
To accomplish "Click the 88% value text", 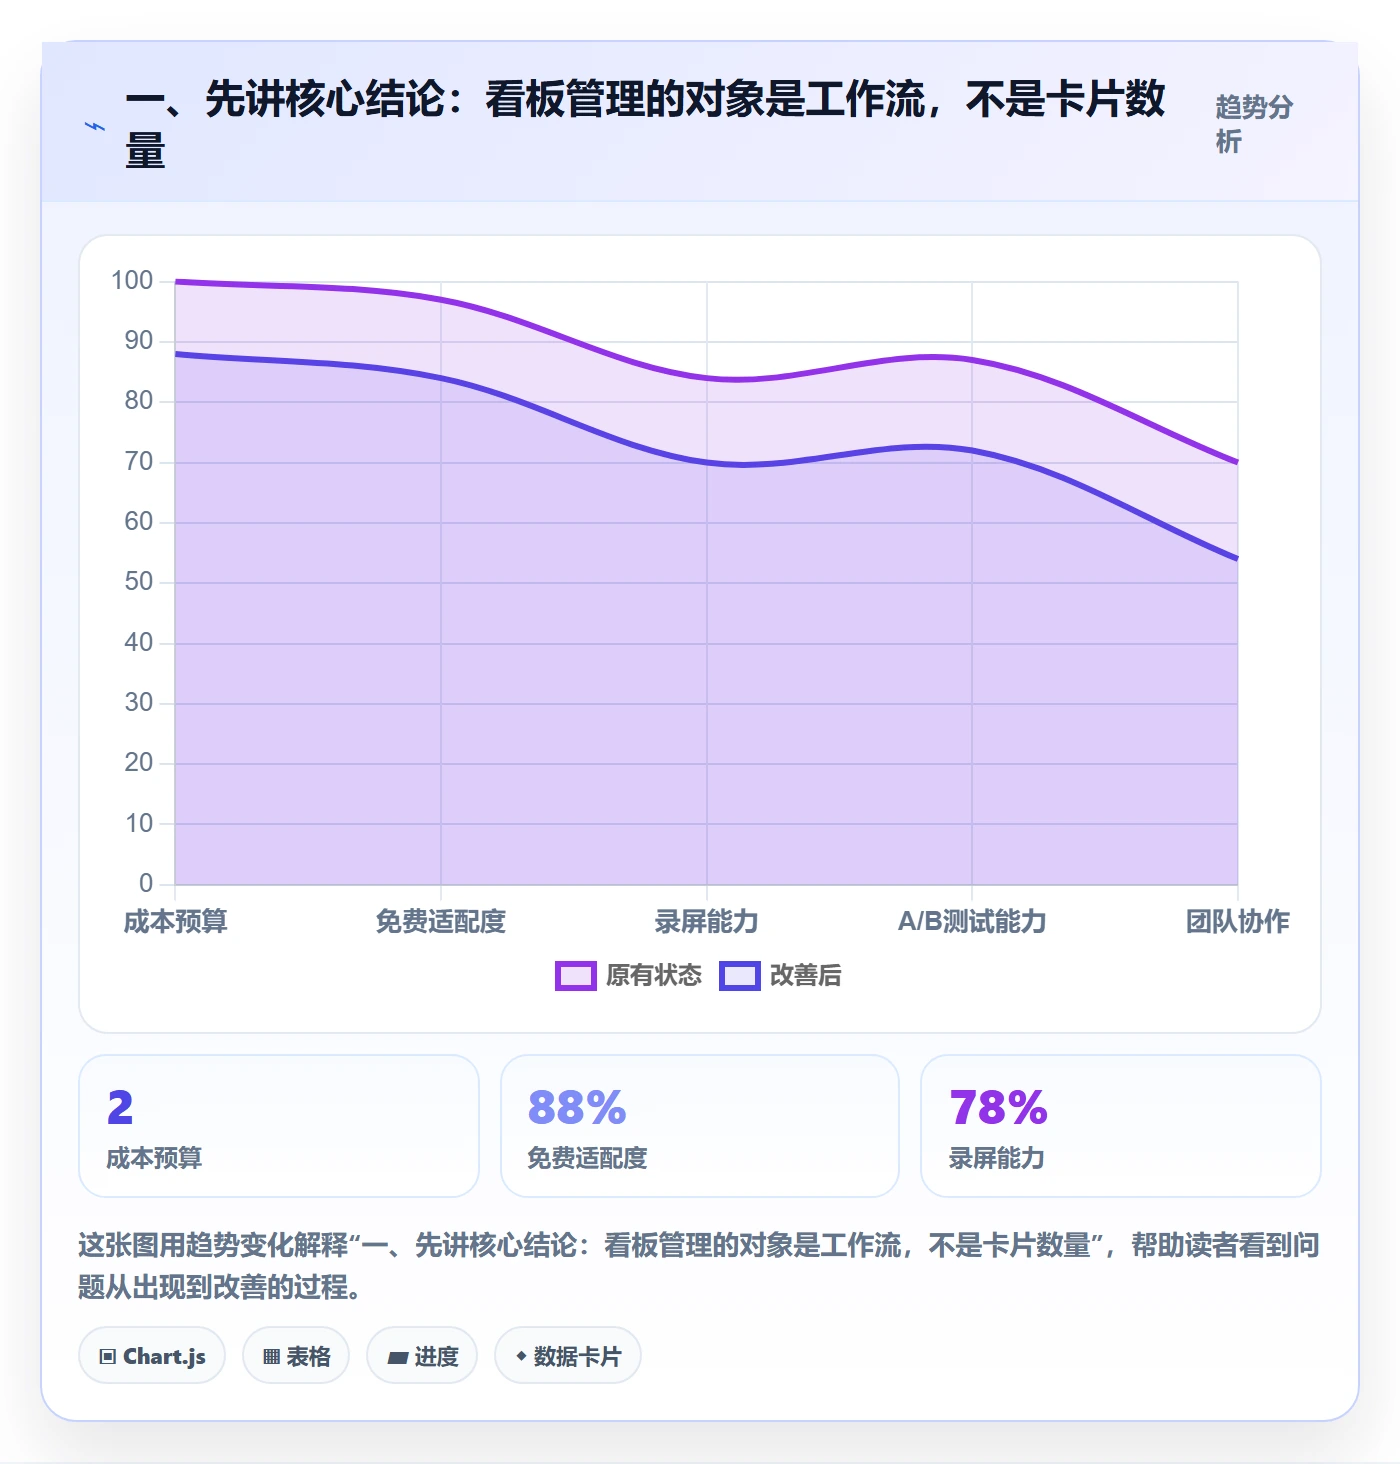I will pos(577,1108).
